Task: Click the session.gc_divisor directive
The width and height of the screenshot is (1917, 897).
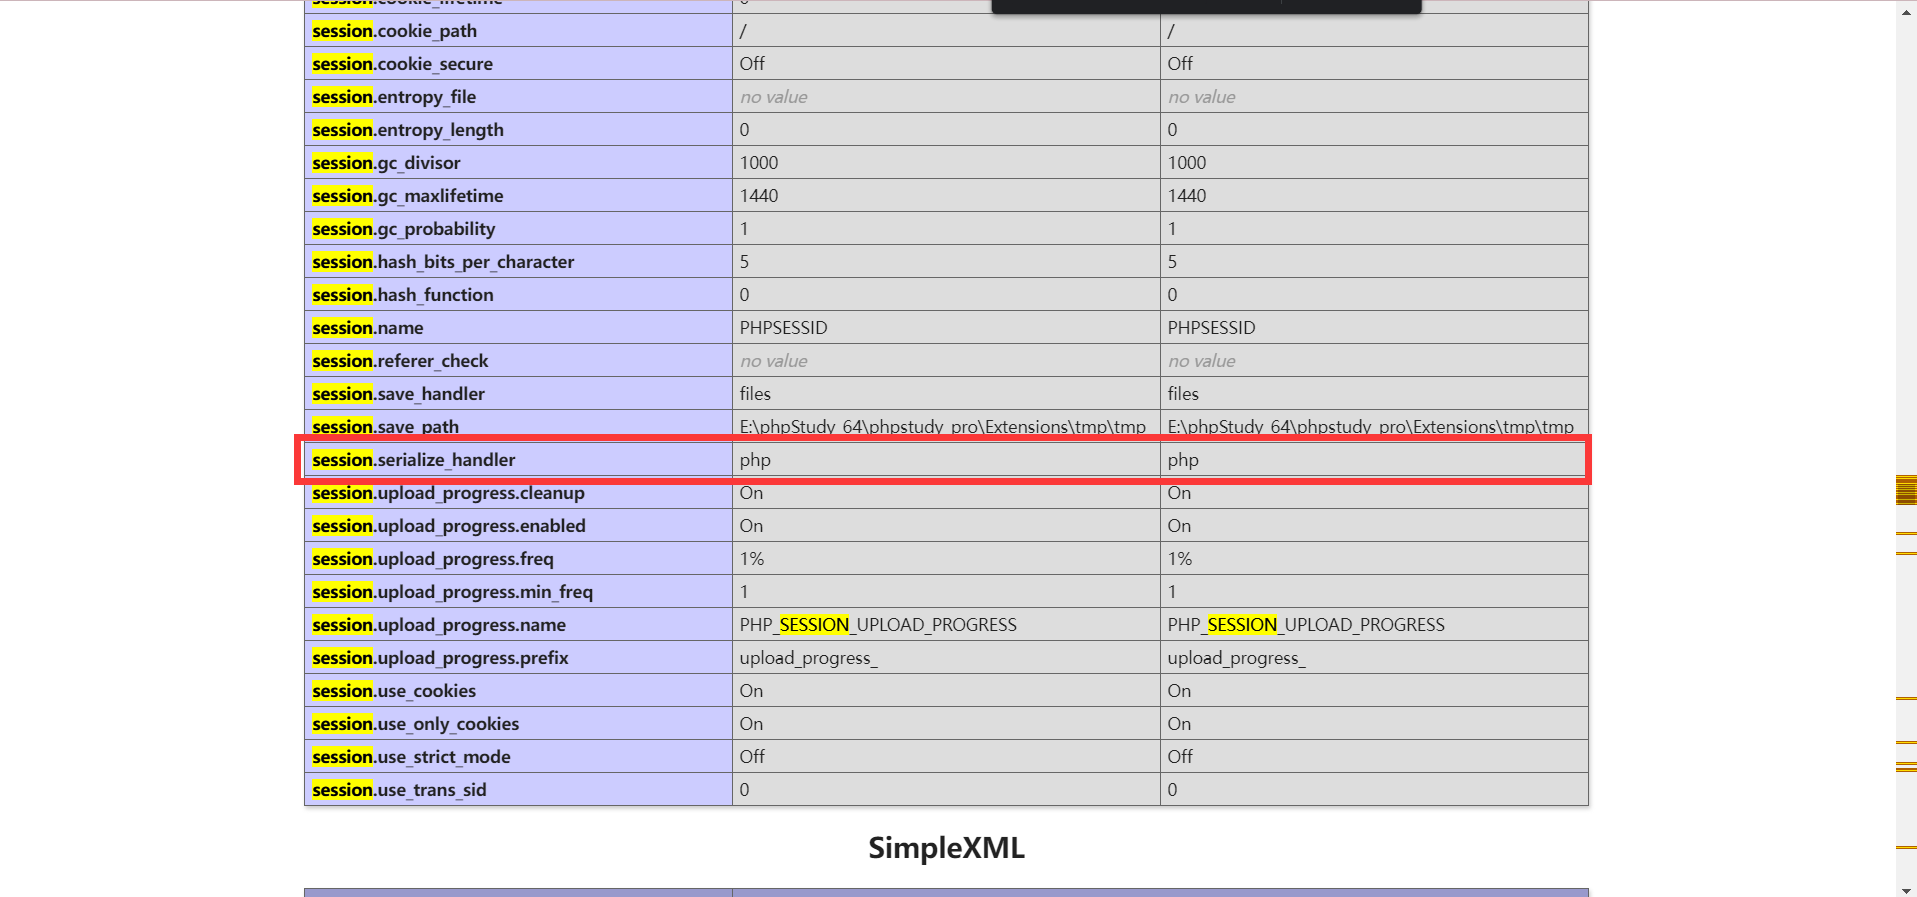Action: point(386,163)
